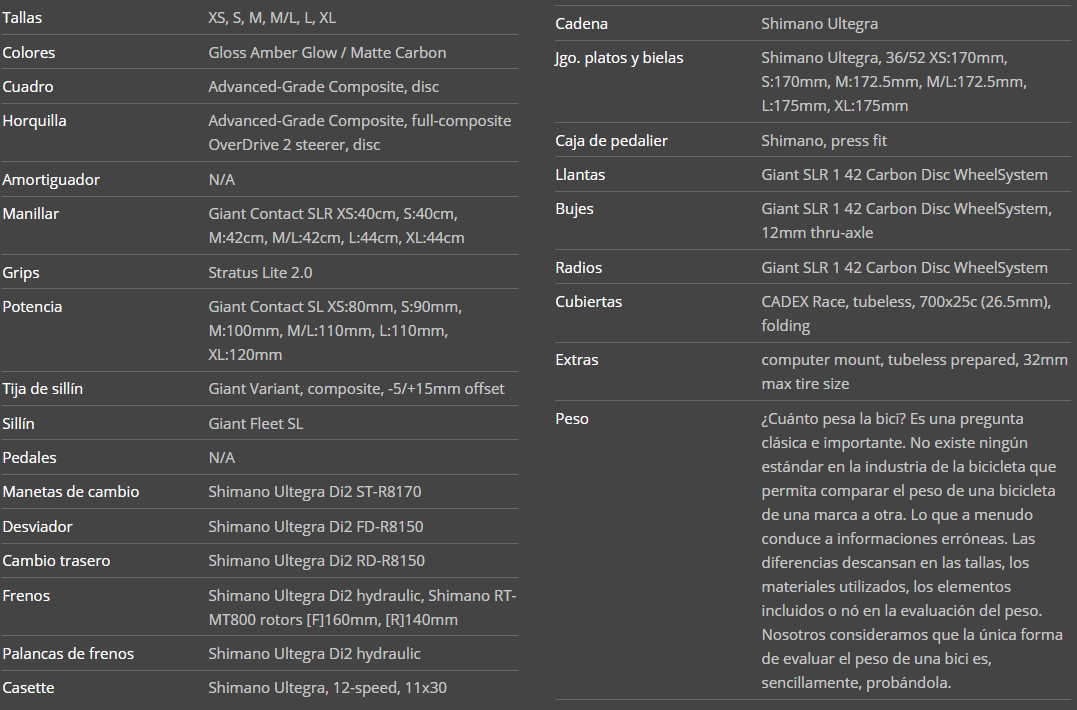Select the 'Gloss Amber Glow / Matte Carbon' text
This screenshot has height=710, width=1077.
pos(327,52)
